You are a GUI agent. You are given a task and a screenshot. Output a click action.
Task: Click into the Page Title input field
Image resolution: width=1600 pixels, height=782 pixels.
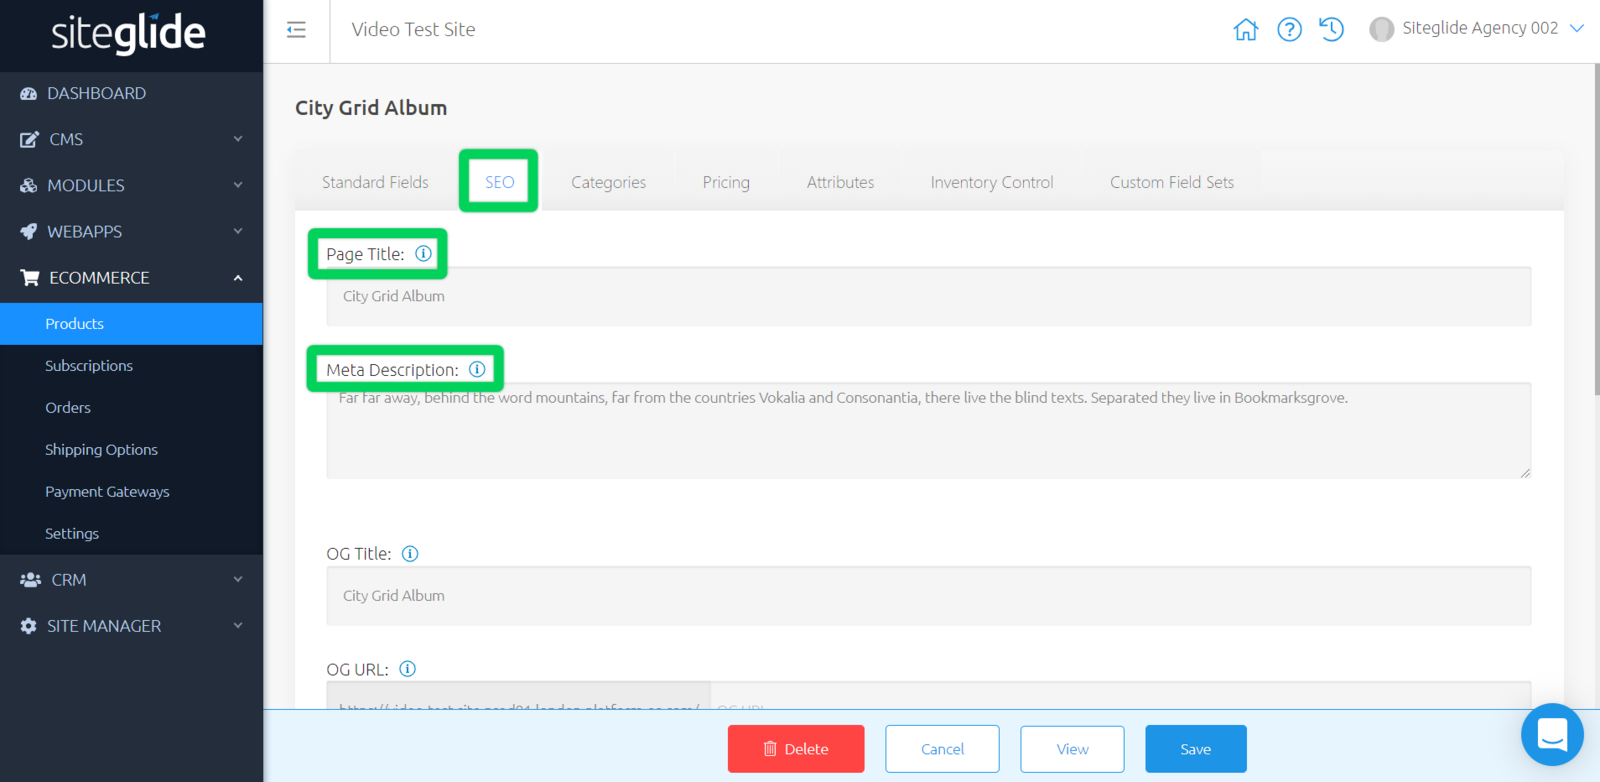(928, 297)
